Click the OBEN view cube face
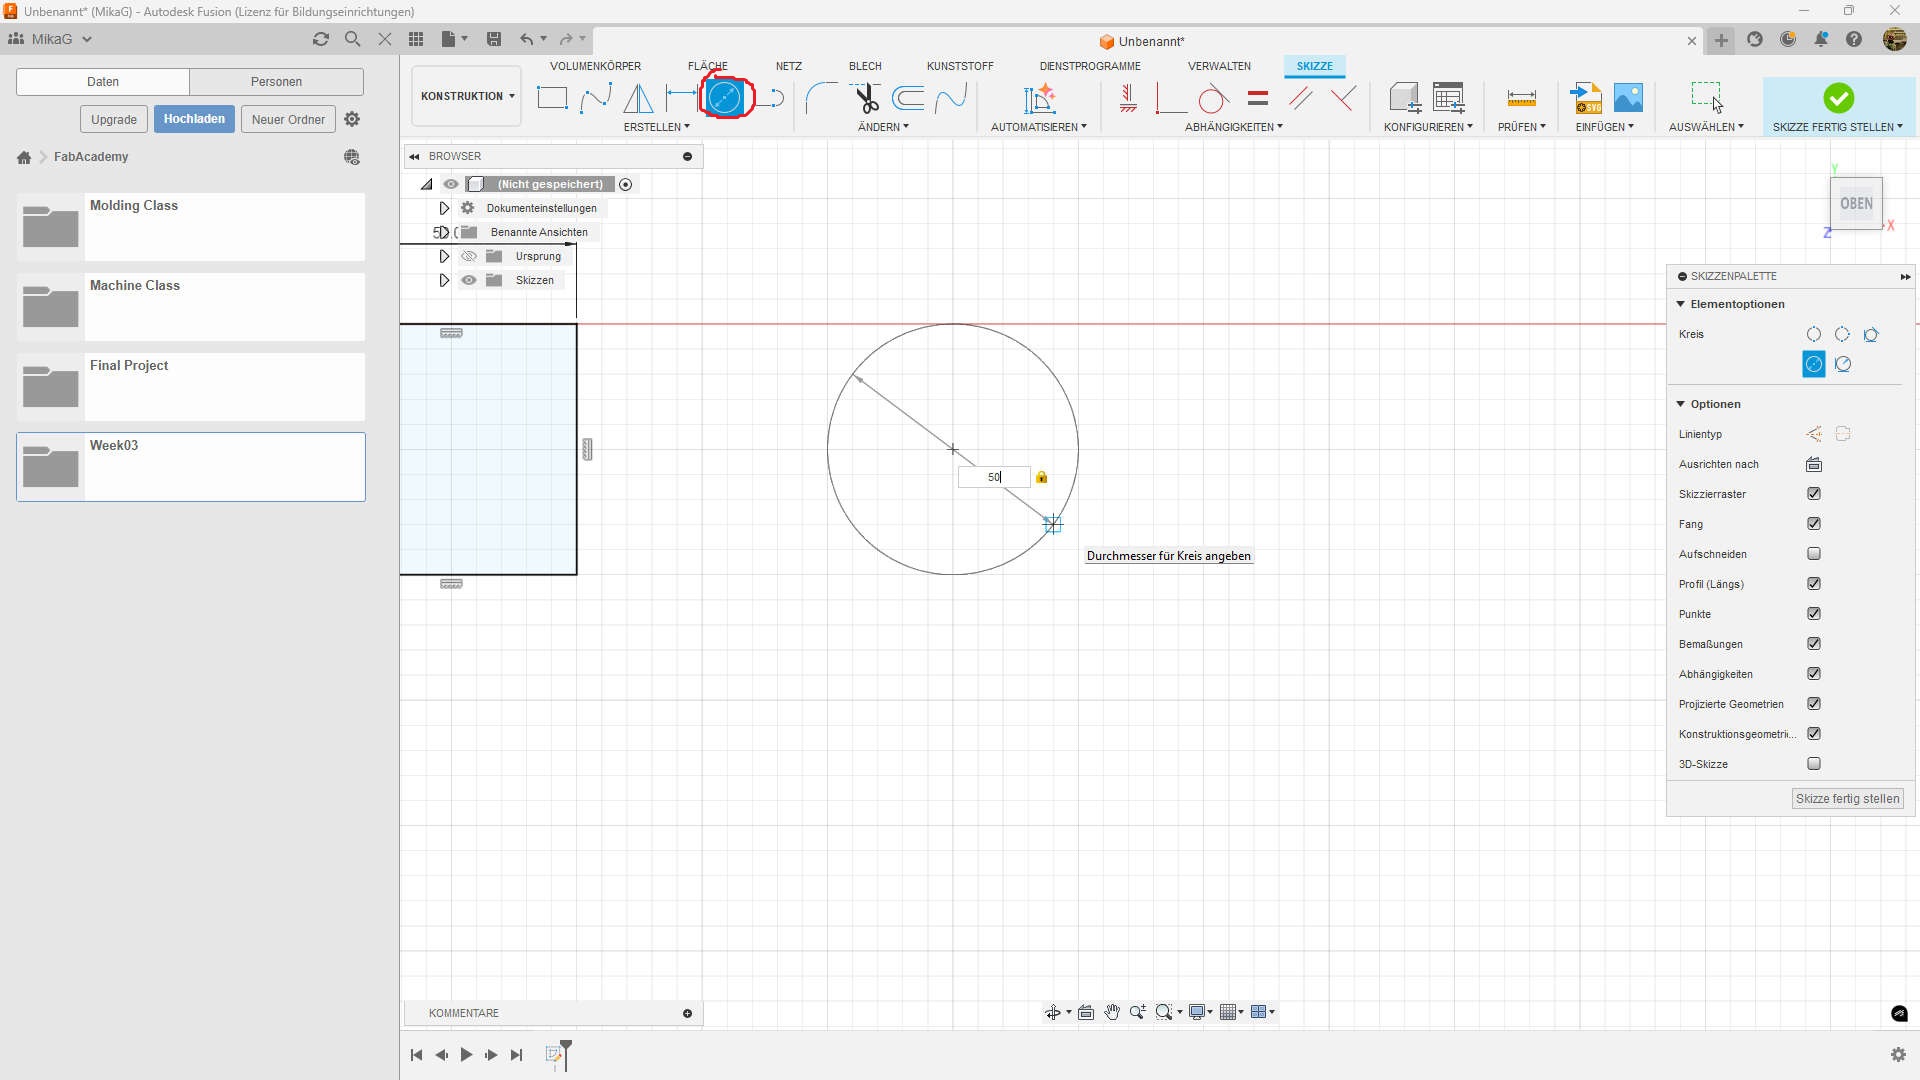This screenshot has height=1080, width=1920. click(x=1856, y=204)
